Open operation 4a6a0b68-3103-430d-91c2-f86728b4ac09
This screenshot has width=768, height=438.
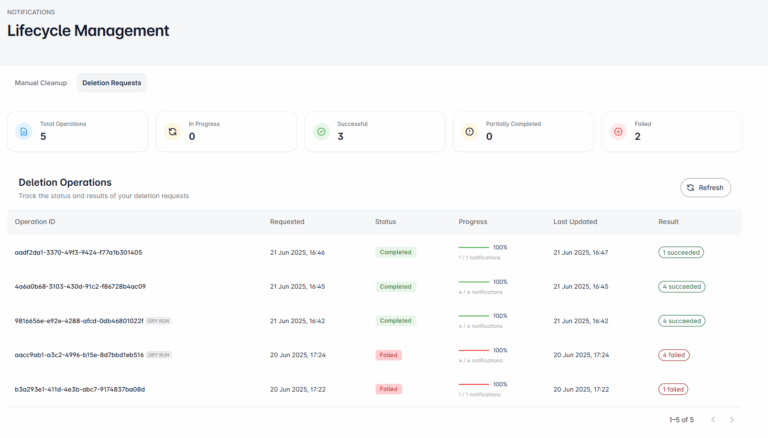(80, 286)
